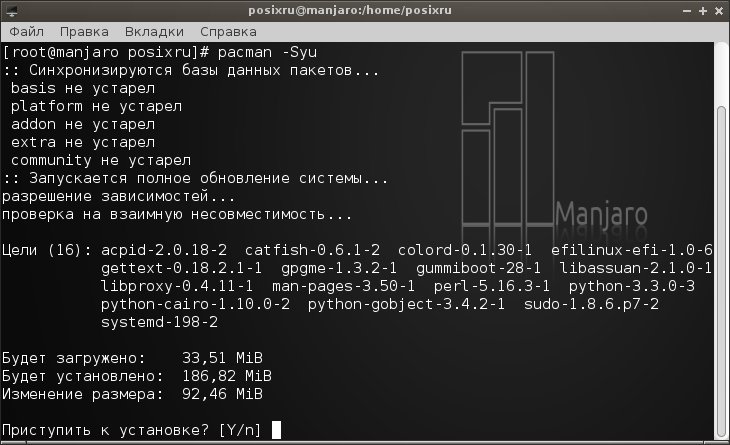This screenshot has width=730, height=445.
Task: Click the '33,51 MiB' download size value
Action: (222, 358)
